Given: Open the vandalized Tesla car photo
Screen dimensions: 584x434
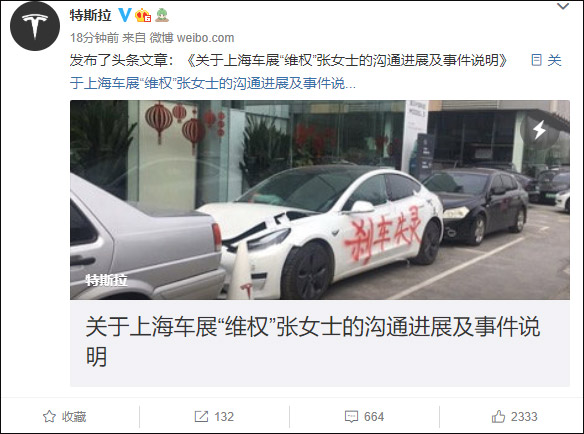Looking at the screenshot, I should tap(320, 200).
